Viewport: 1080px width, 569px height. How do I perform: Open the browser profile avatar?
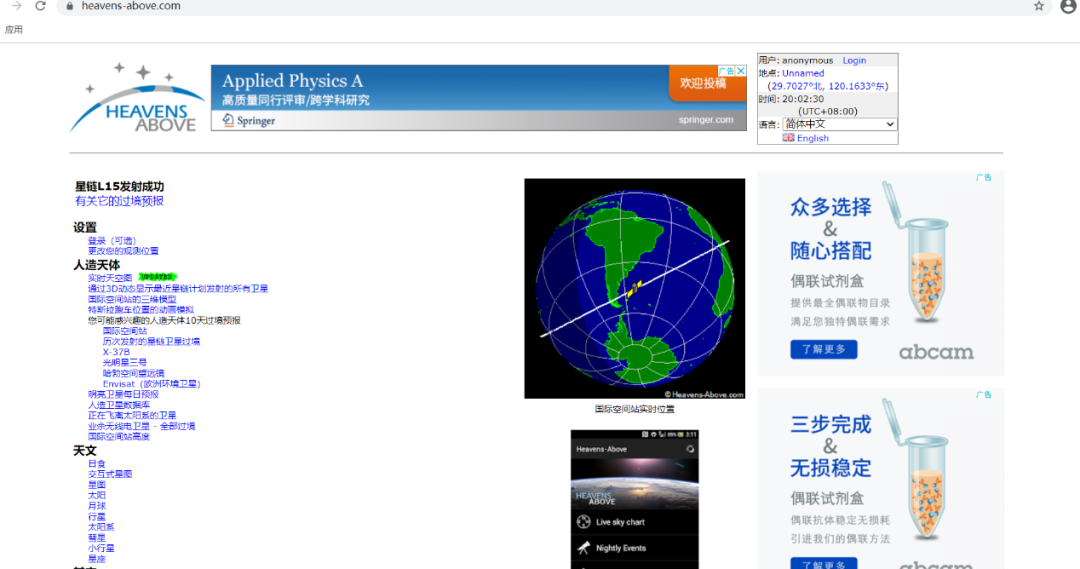[1068, 6]
